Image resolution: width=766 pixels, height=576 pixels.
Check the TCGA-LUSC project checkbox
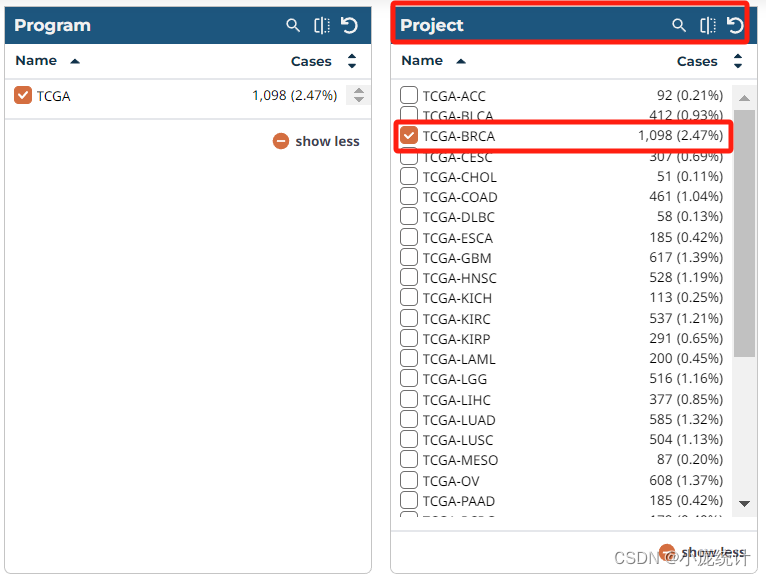(x=409, y=439)
